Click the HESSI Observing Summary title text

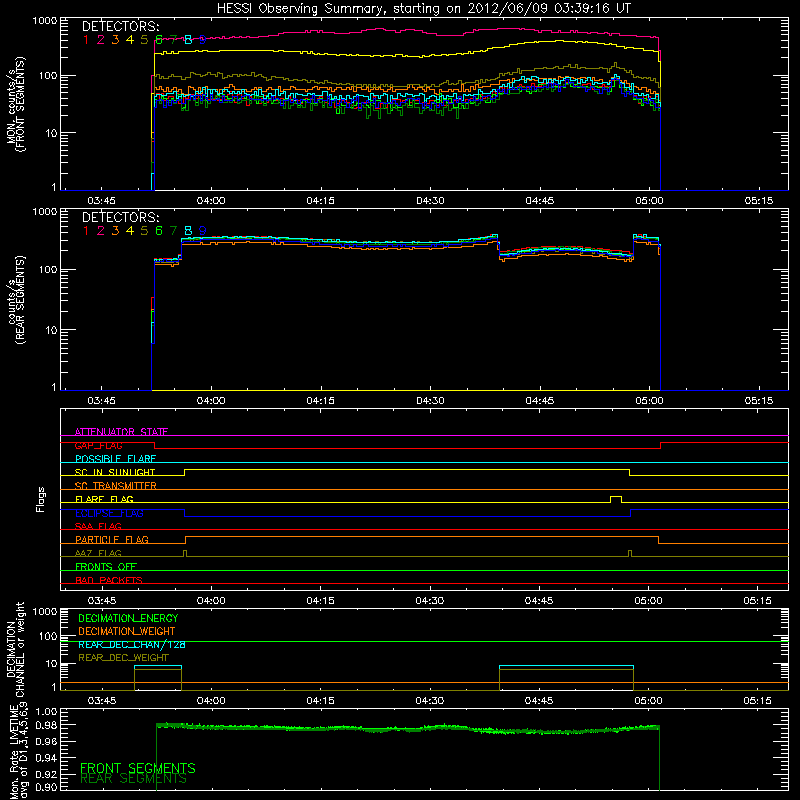coord(424,9)
